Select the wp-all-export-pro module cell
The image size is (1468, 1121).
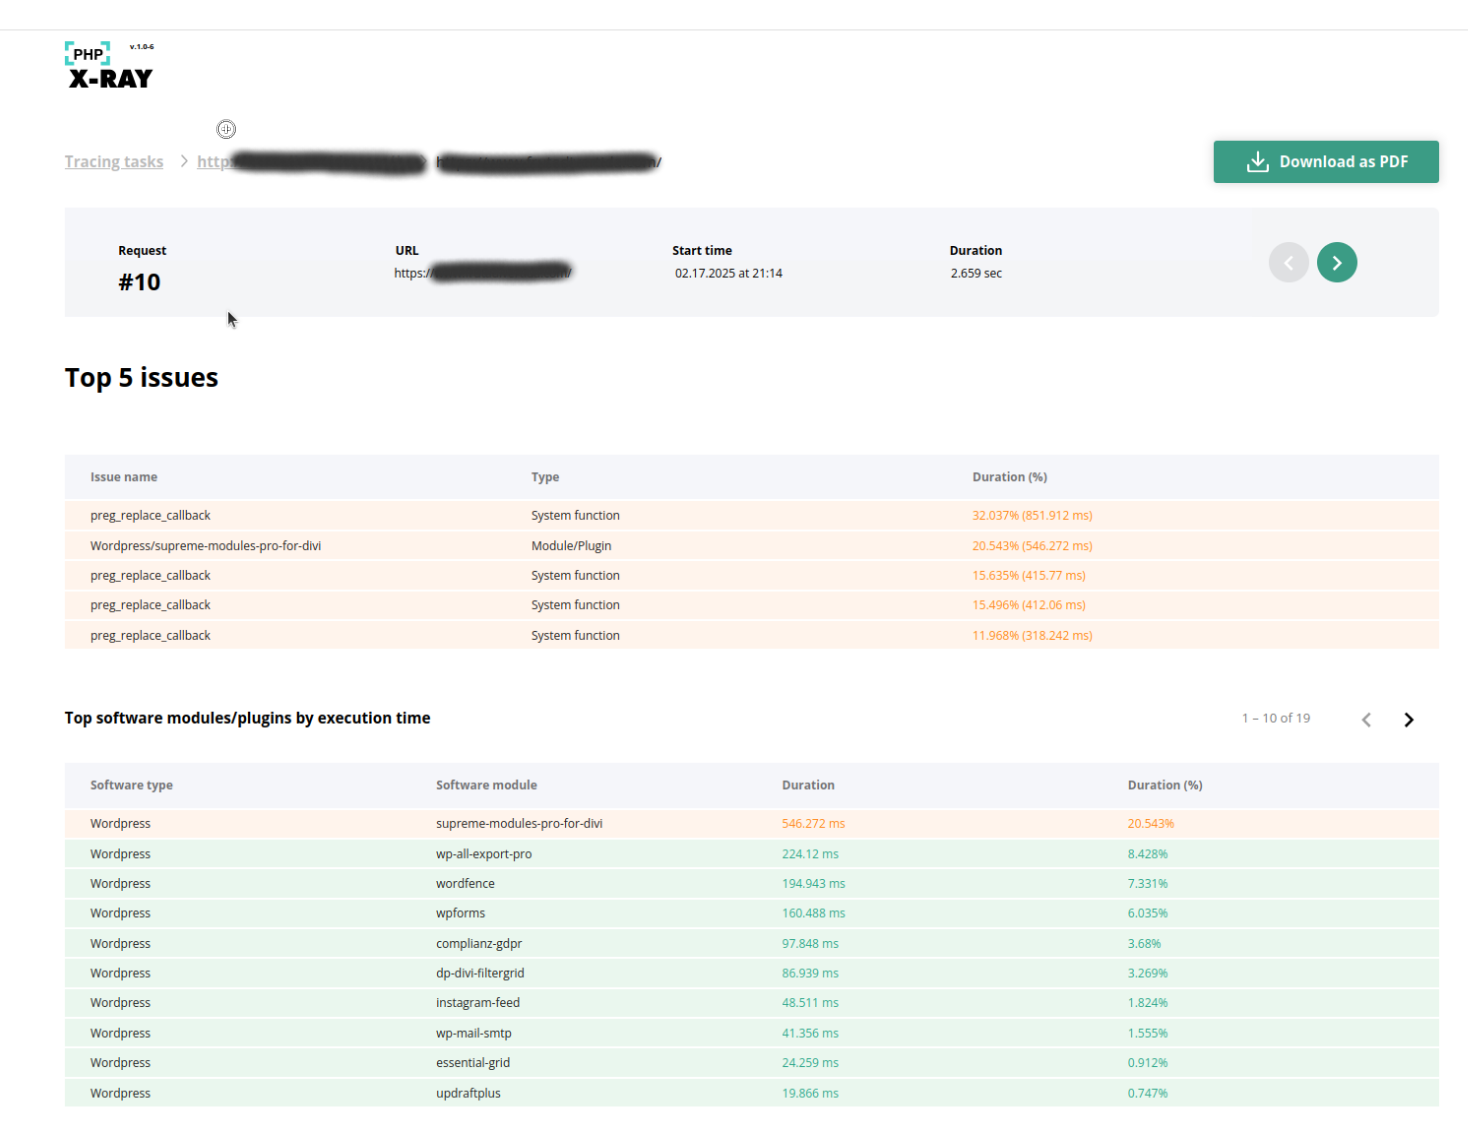pos(484,854)
